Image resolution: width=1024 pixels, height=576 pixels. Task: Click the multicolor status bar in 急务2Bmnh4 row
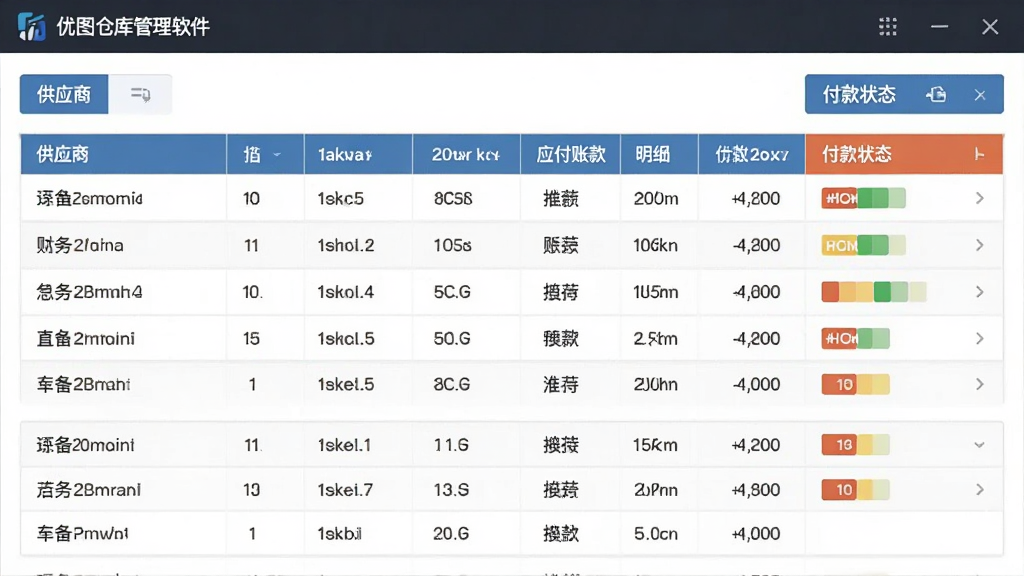(874, 292)
